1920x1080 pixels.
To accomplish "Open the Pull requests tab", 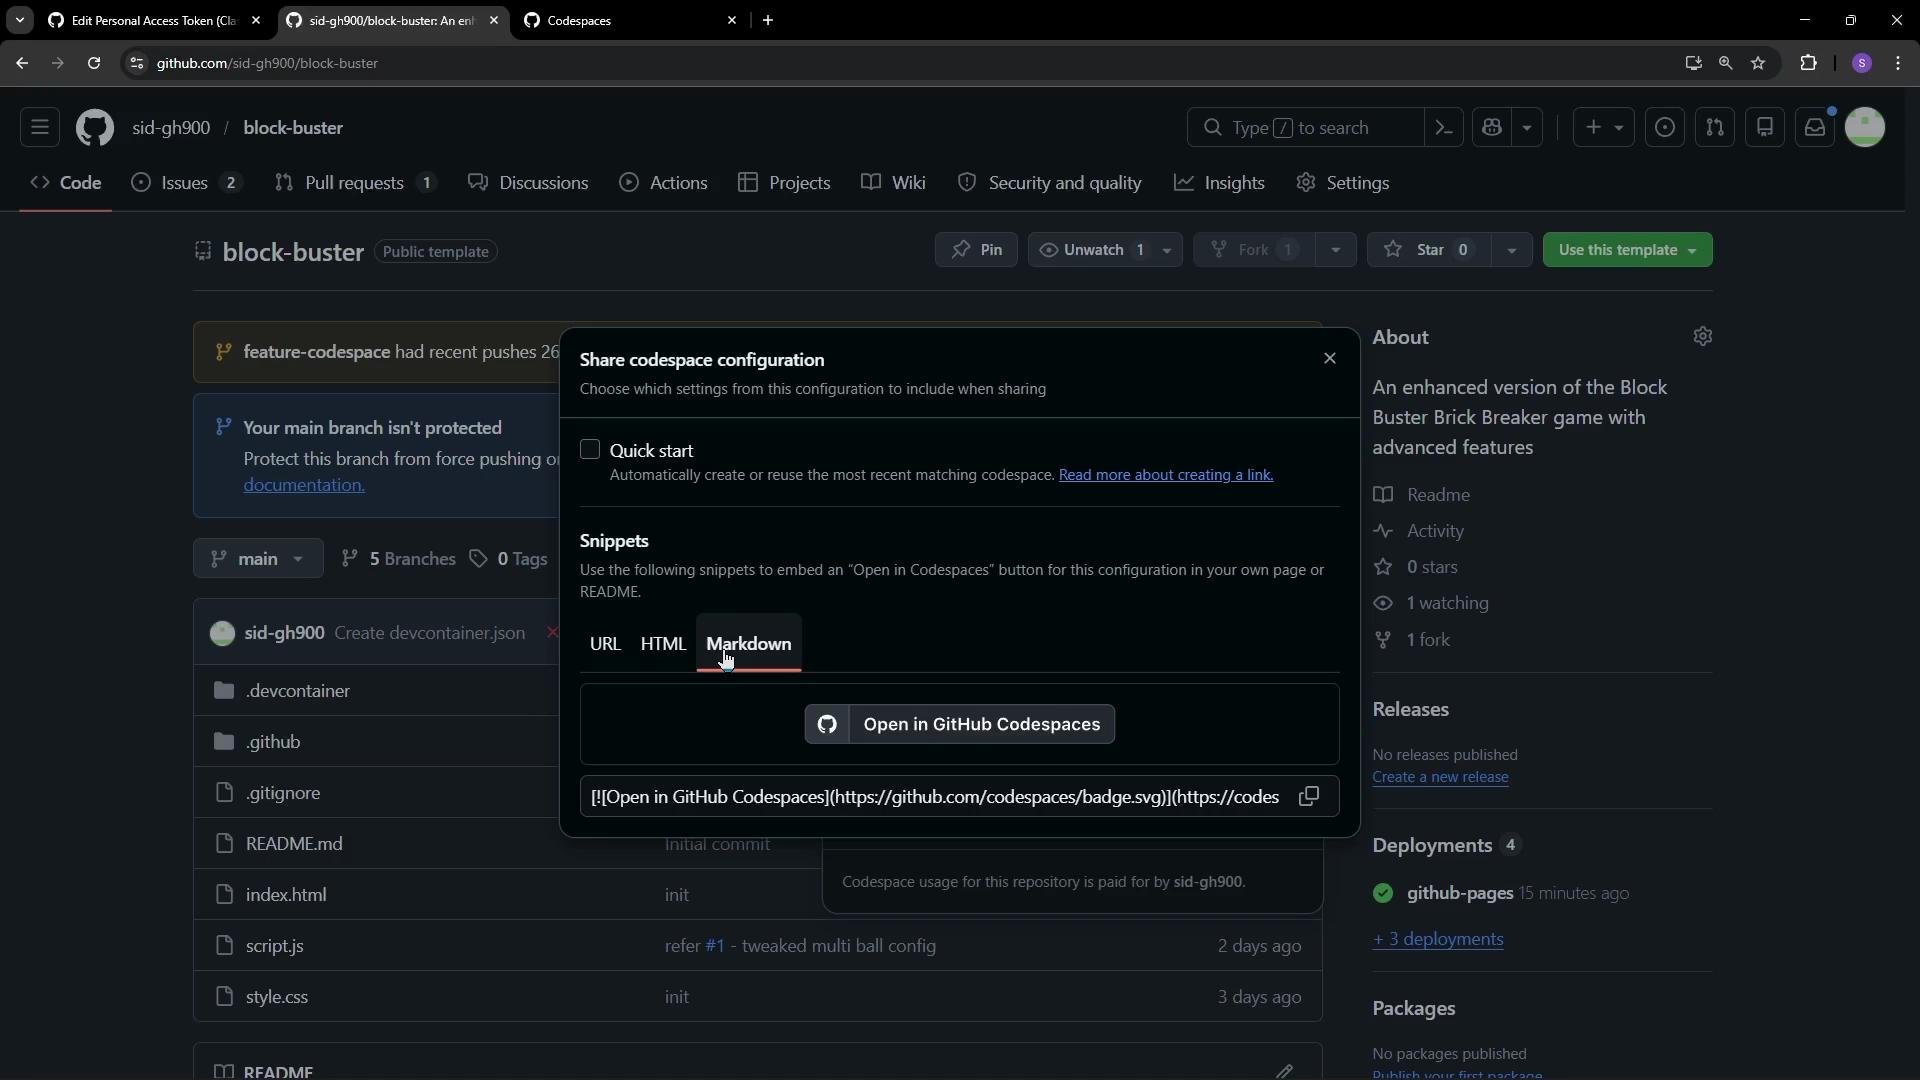I will [x=355, y=183].
